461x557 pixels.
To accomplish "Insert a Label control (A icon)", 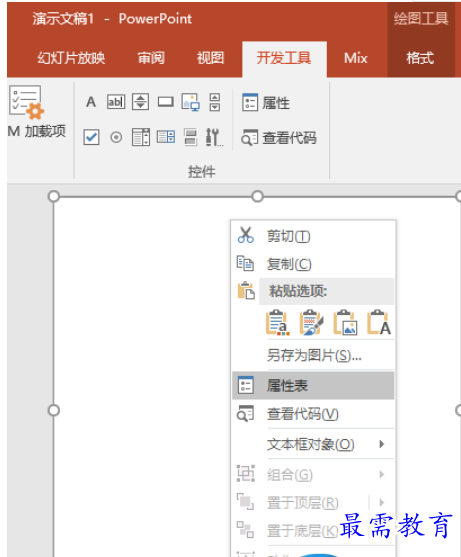I will coord(91,102).
